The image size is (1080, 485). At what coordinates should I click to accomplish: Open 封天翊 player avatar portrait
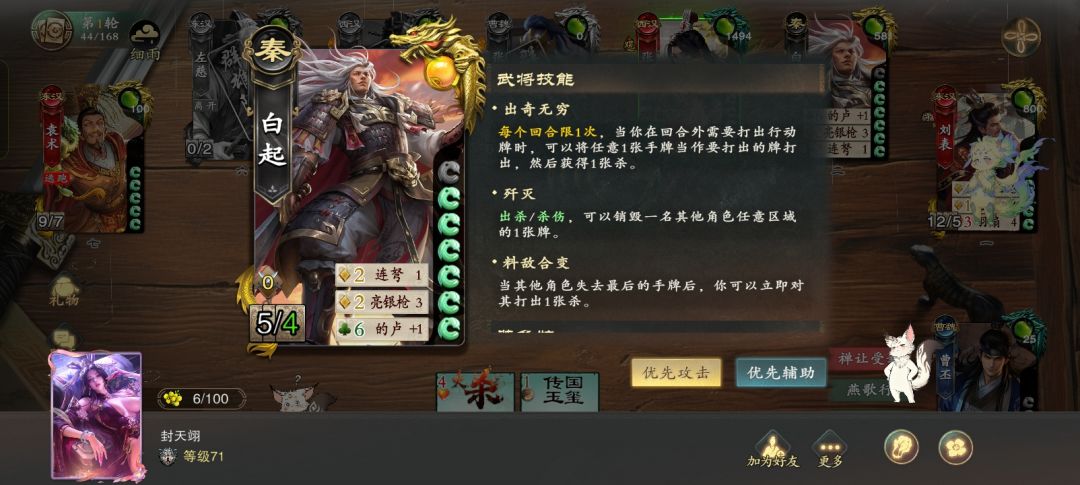click(96, 415)
